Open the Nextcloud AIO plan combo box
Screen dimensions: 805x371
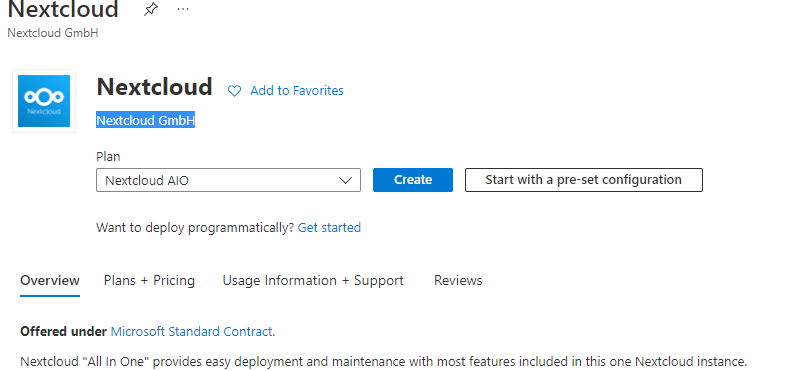tap(228, 180)
